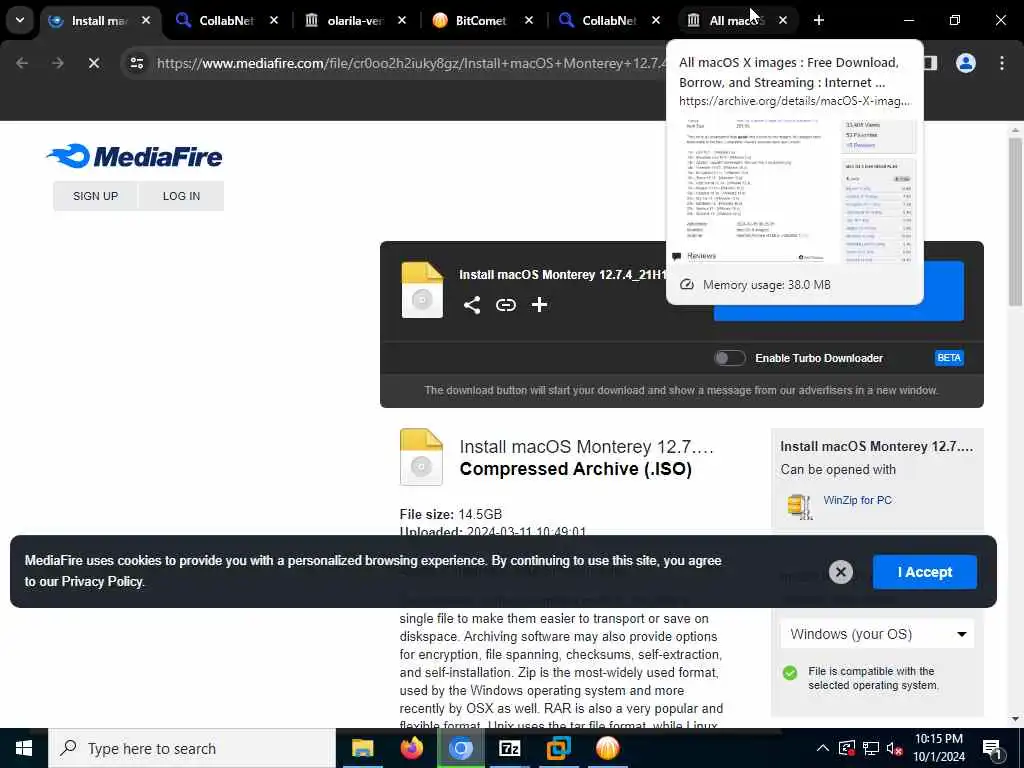Dismiss the cookie banner with X
The width and height of the screenshot is (1024, 768).
[x=840, y=572]
